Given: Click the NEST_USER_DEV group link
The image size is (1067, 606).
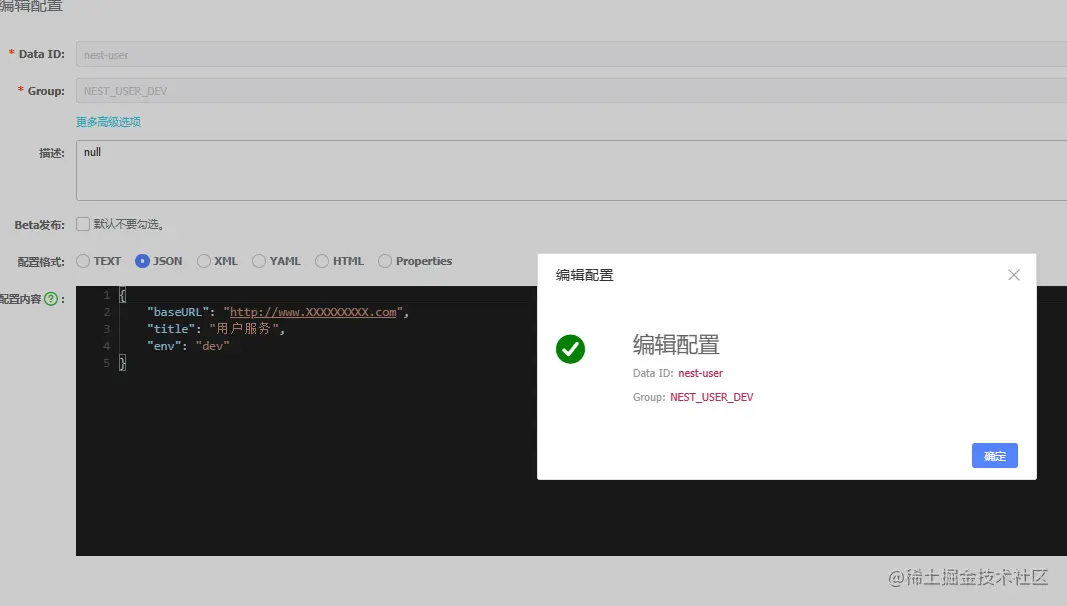Looking at the screenshot, I should pyautogui.click(x=711, y=397).
